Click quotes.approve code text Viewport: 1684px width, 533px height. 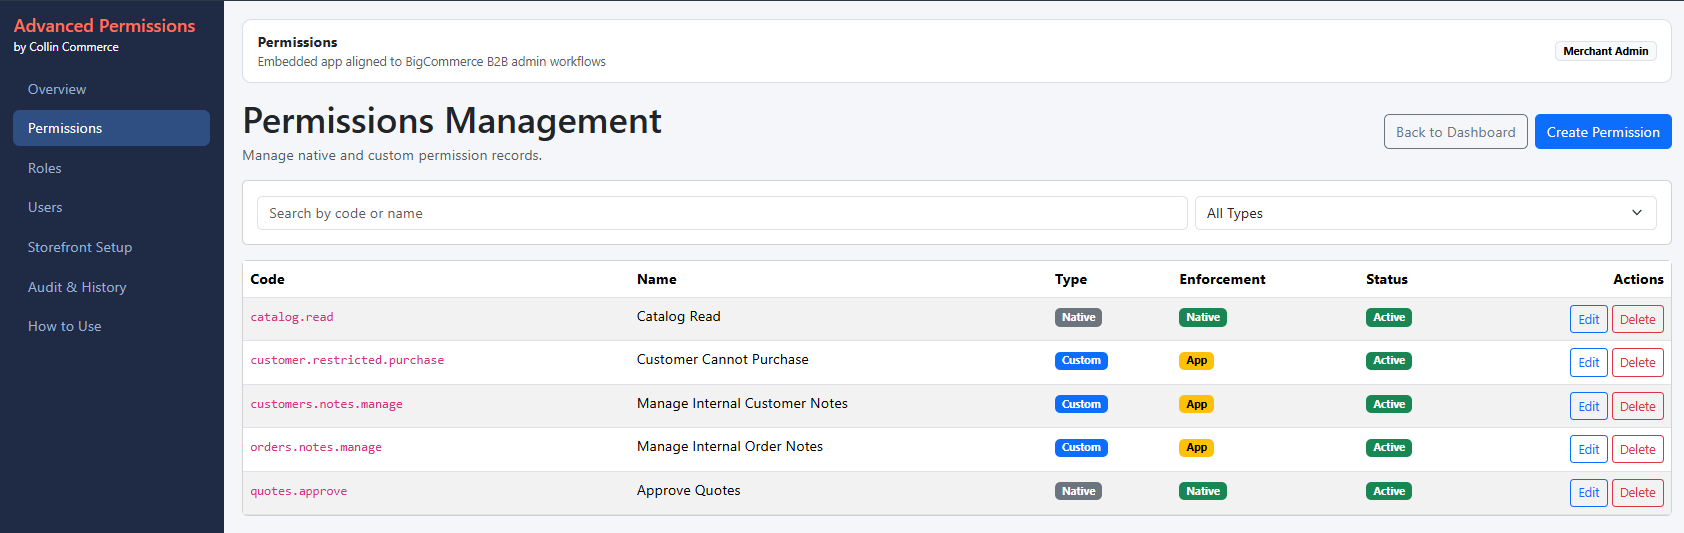coord(299,491)
